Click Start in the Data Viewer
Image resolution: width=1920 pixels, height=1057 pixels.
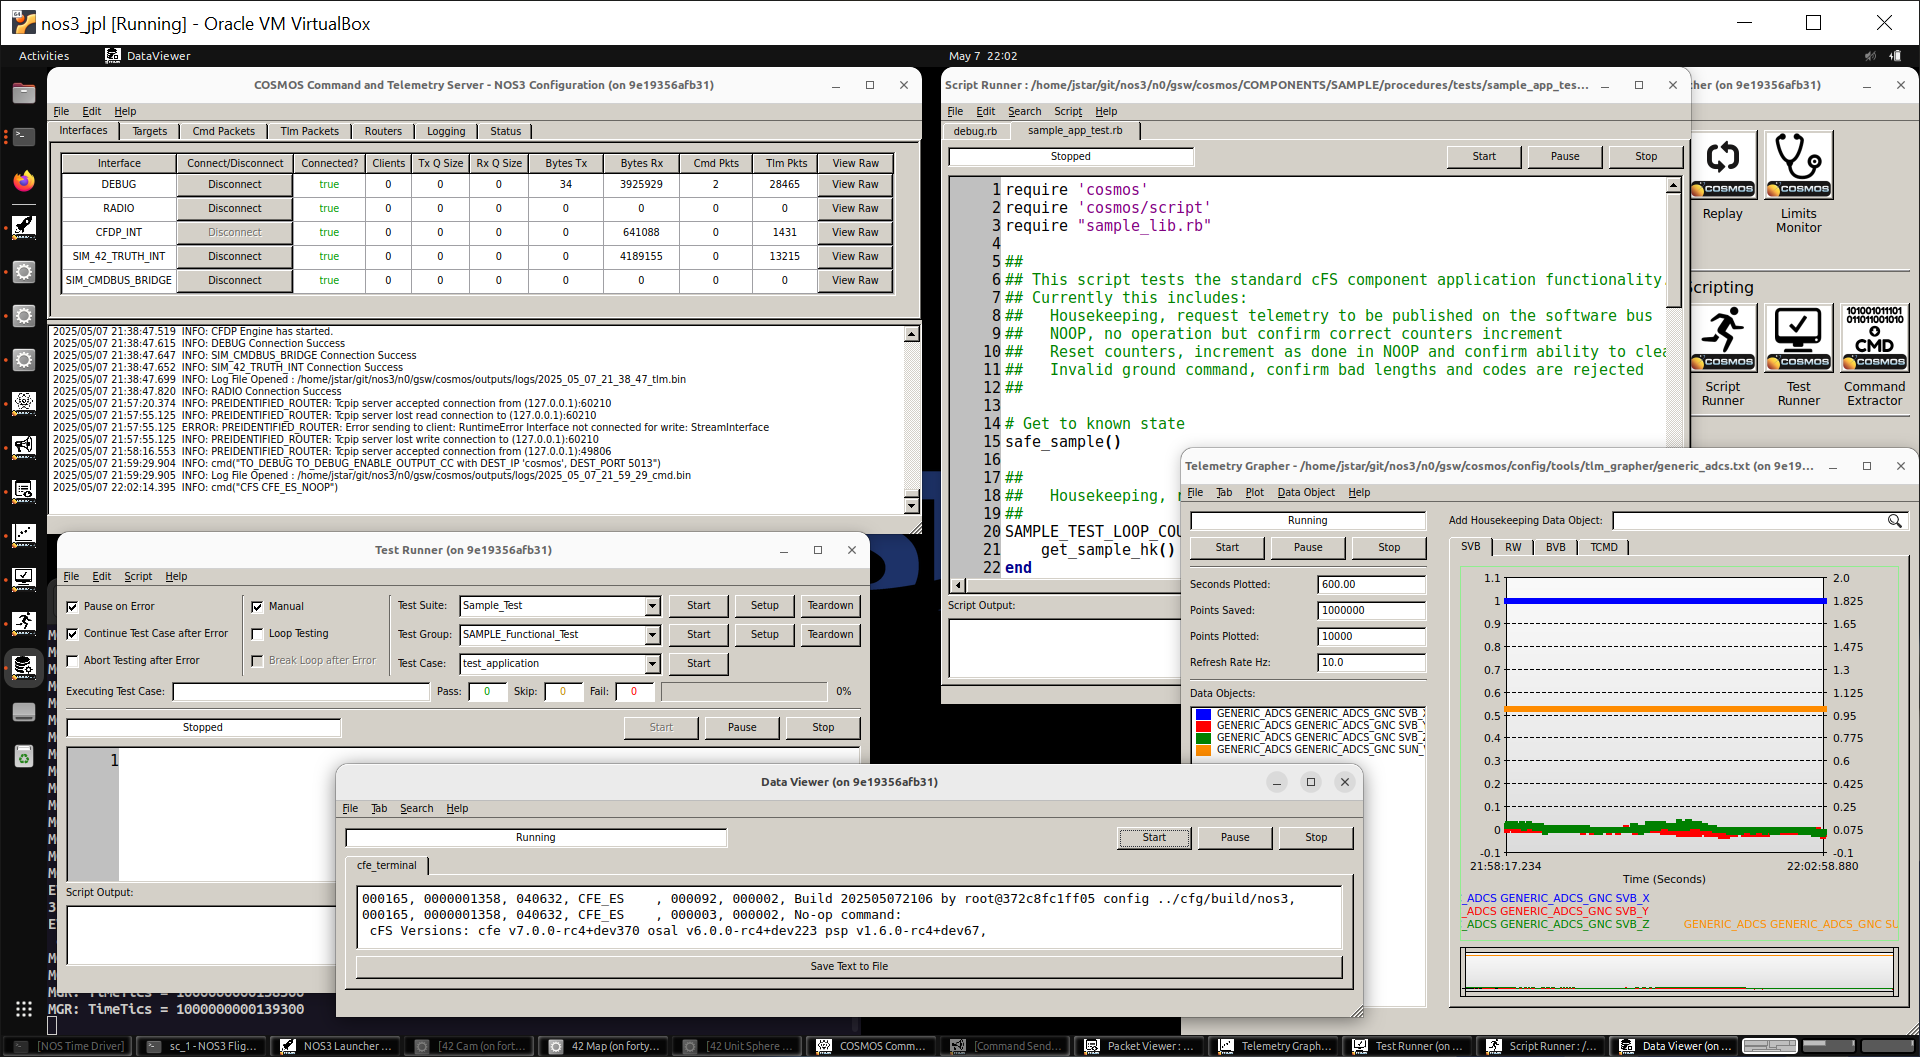coord(1154,838)
